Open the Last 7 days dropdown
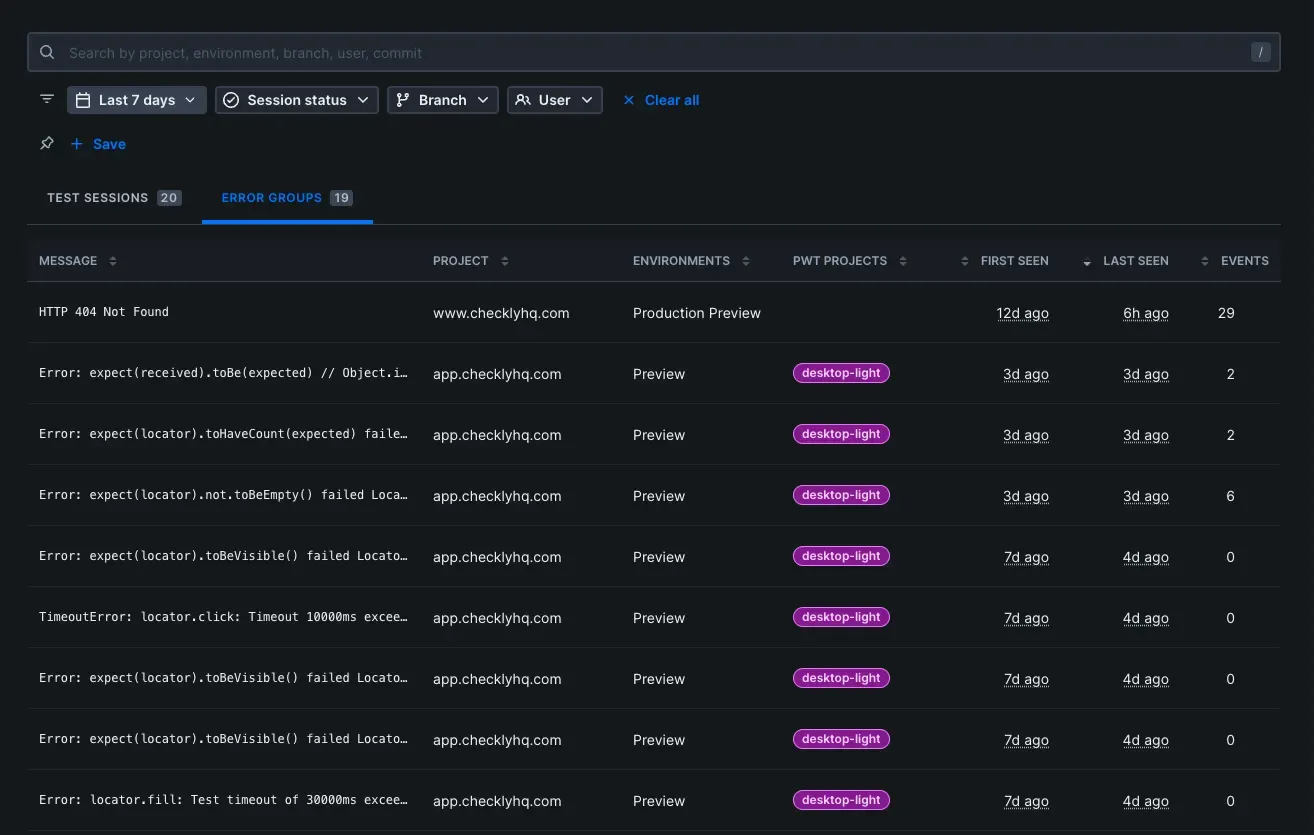This screenshot has height=835, width=1314. pyautogui.click(x=137, y=100)
